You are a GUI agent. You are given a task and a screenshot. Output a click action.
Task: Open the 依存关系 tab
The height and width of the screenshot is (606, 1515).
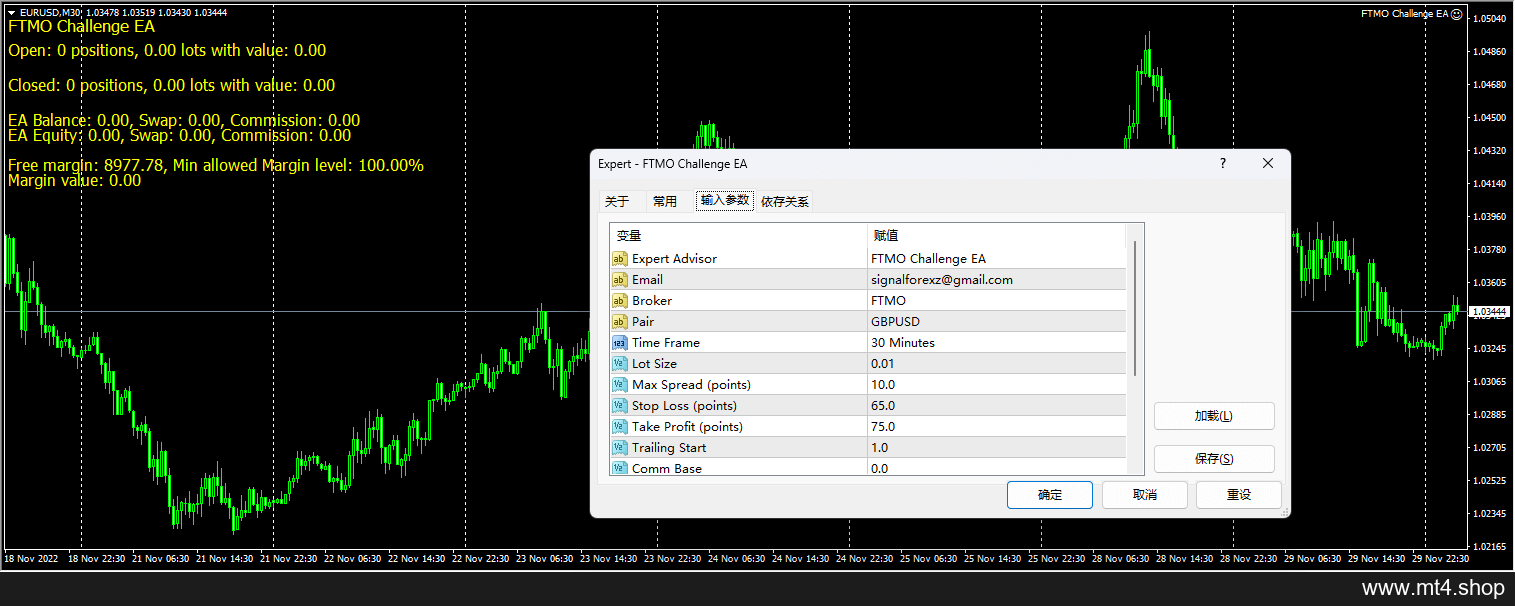(785, 201)
